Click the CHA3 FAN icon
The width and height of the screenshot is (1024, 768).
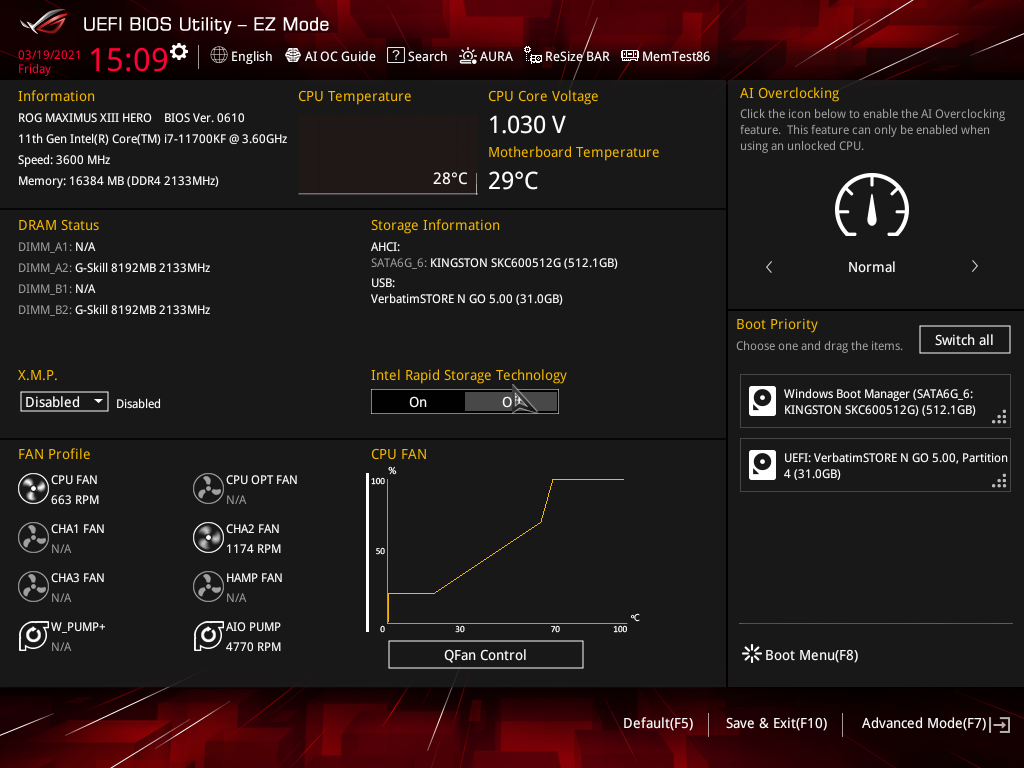coord(33,586)
